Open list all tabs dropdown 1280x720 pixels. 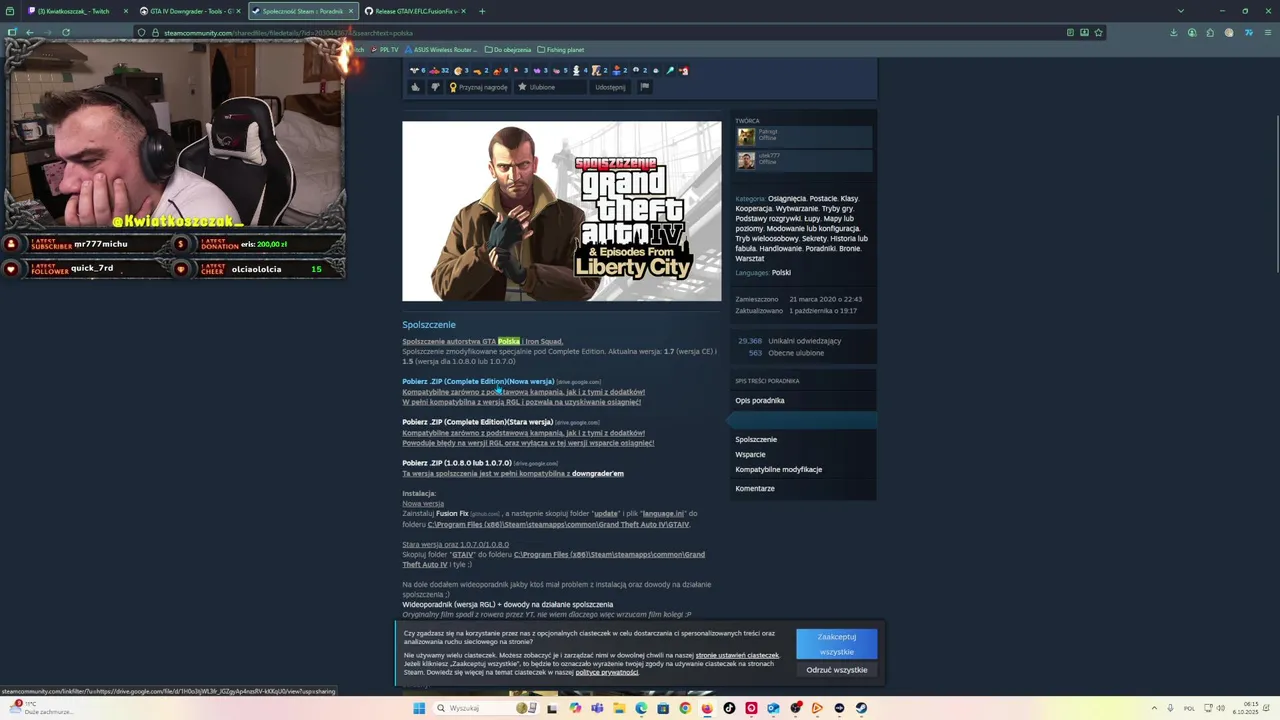coord(1180,11)
